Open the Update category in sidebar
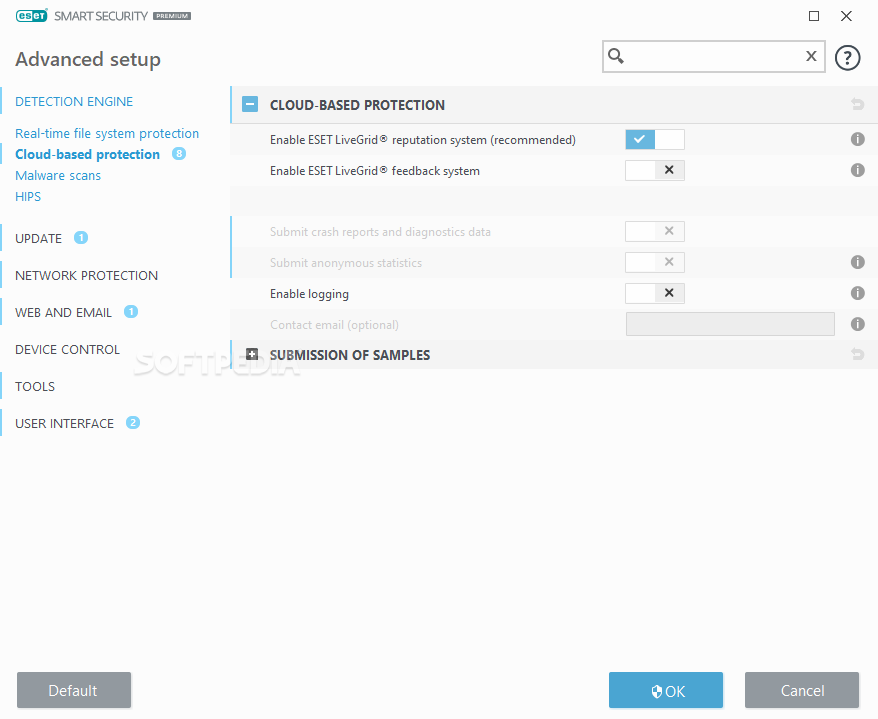The width and height of the screenshot is (878, 719). coord(38,239)
